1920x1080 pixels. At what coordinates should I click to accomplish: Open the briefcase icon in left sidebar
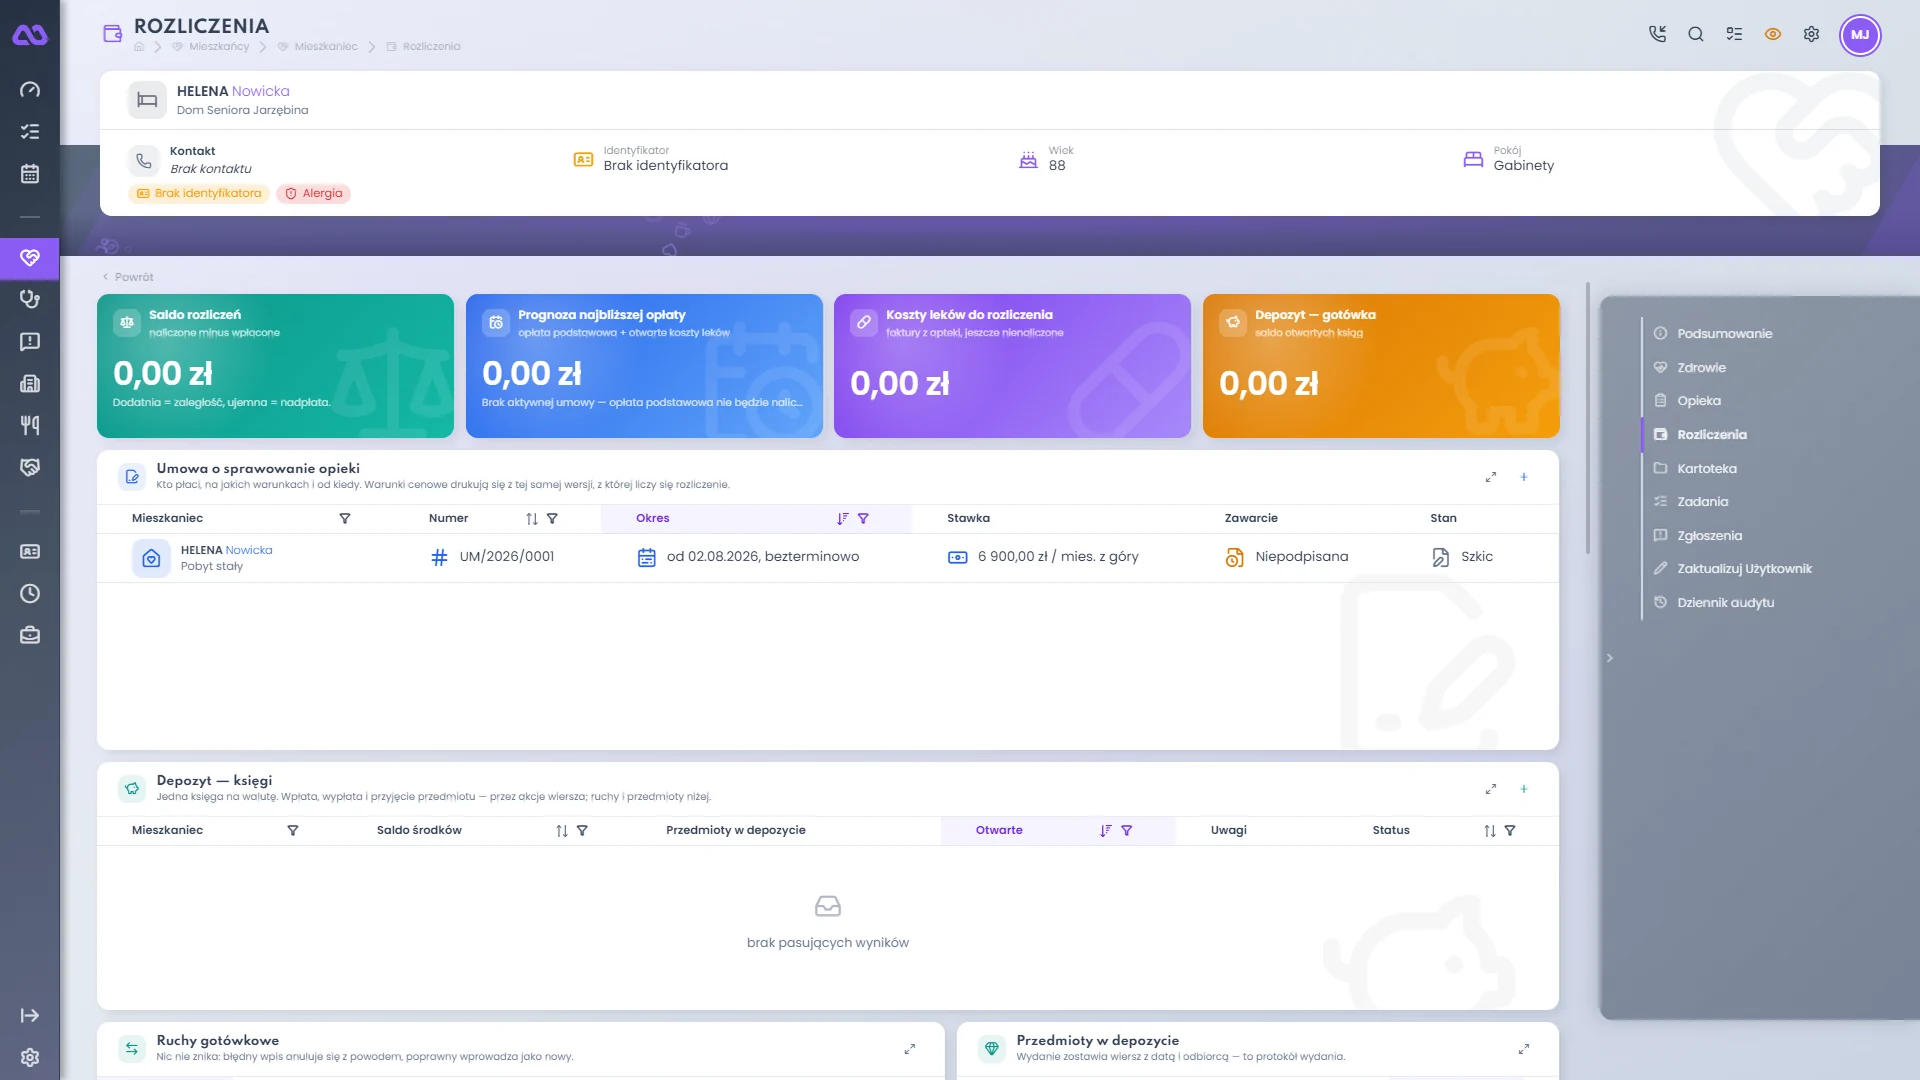[30, 636]
